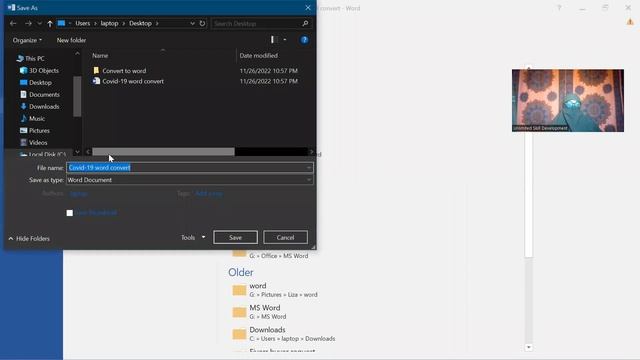
Task: Click the Downloads arrow icon in sidebar
Action: pos(24,107)
